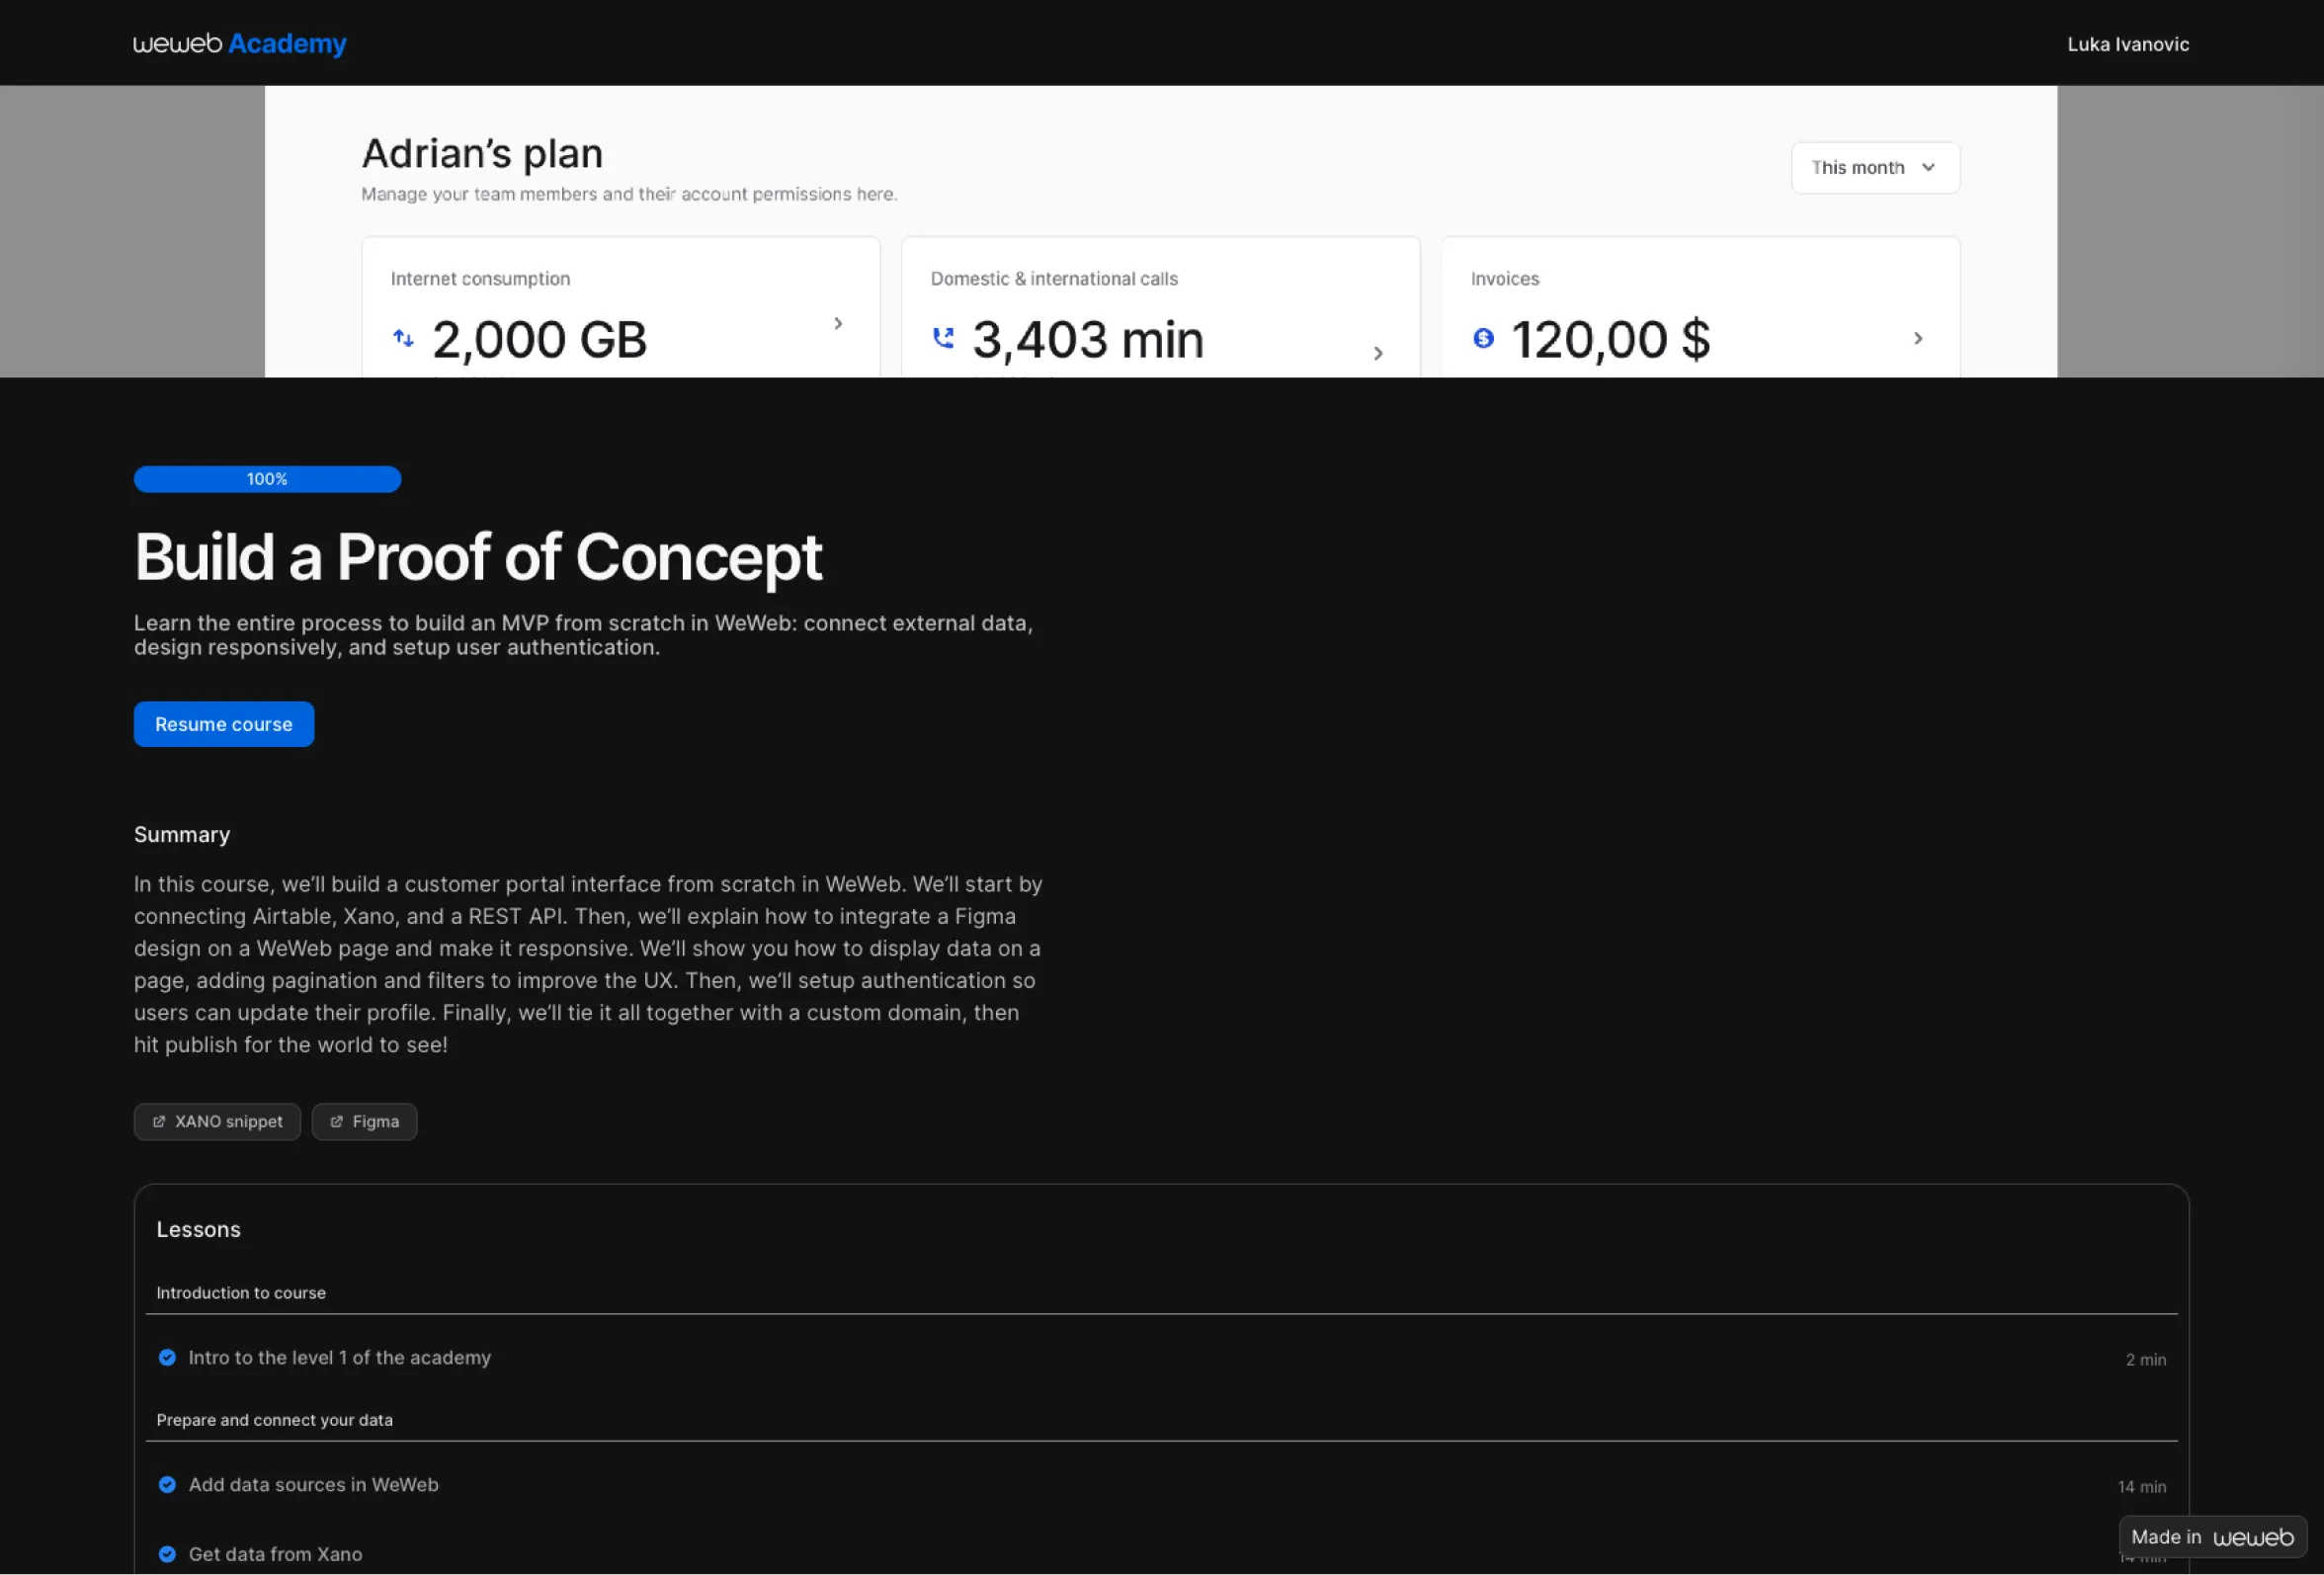
Task: Toggle checkmark for Intro to level 1 lesson
Action: [x=167, y=1358]
